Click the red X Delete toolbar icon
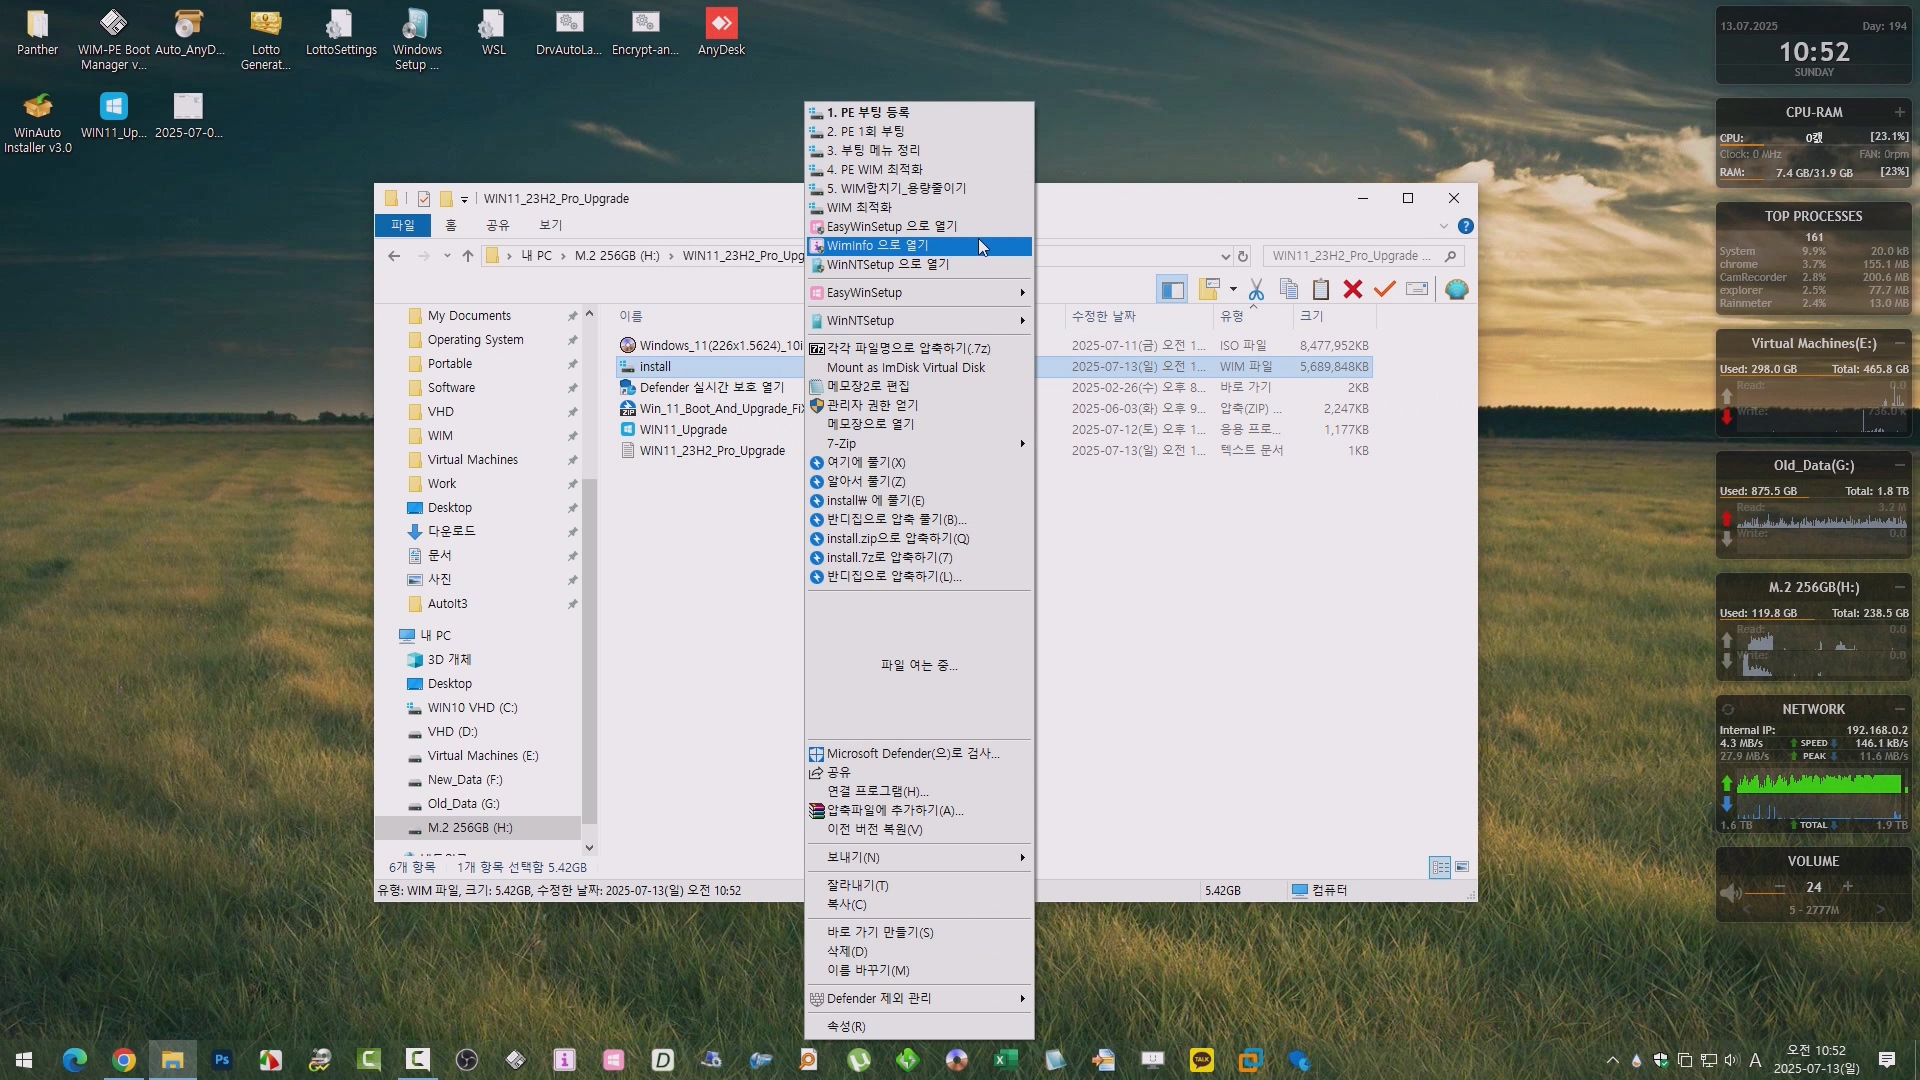 click(x=1353, y=290)
